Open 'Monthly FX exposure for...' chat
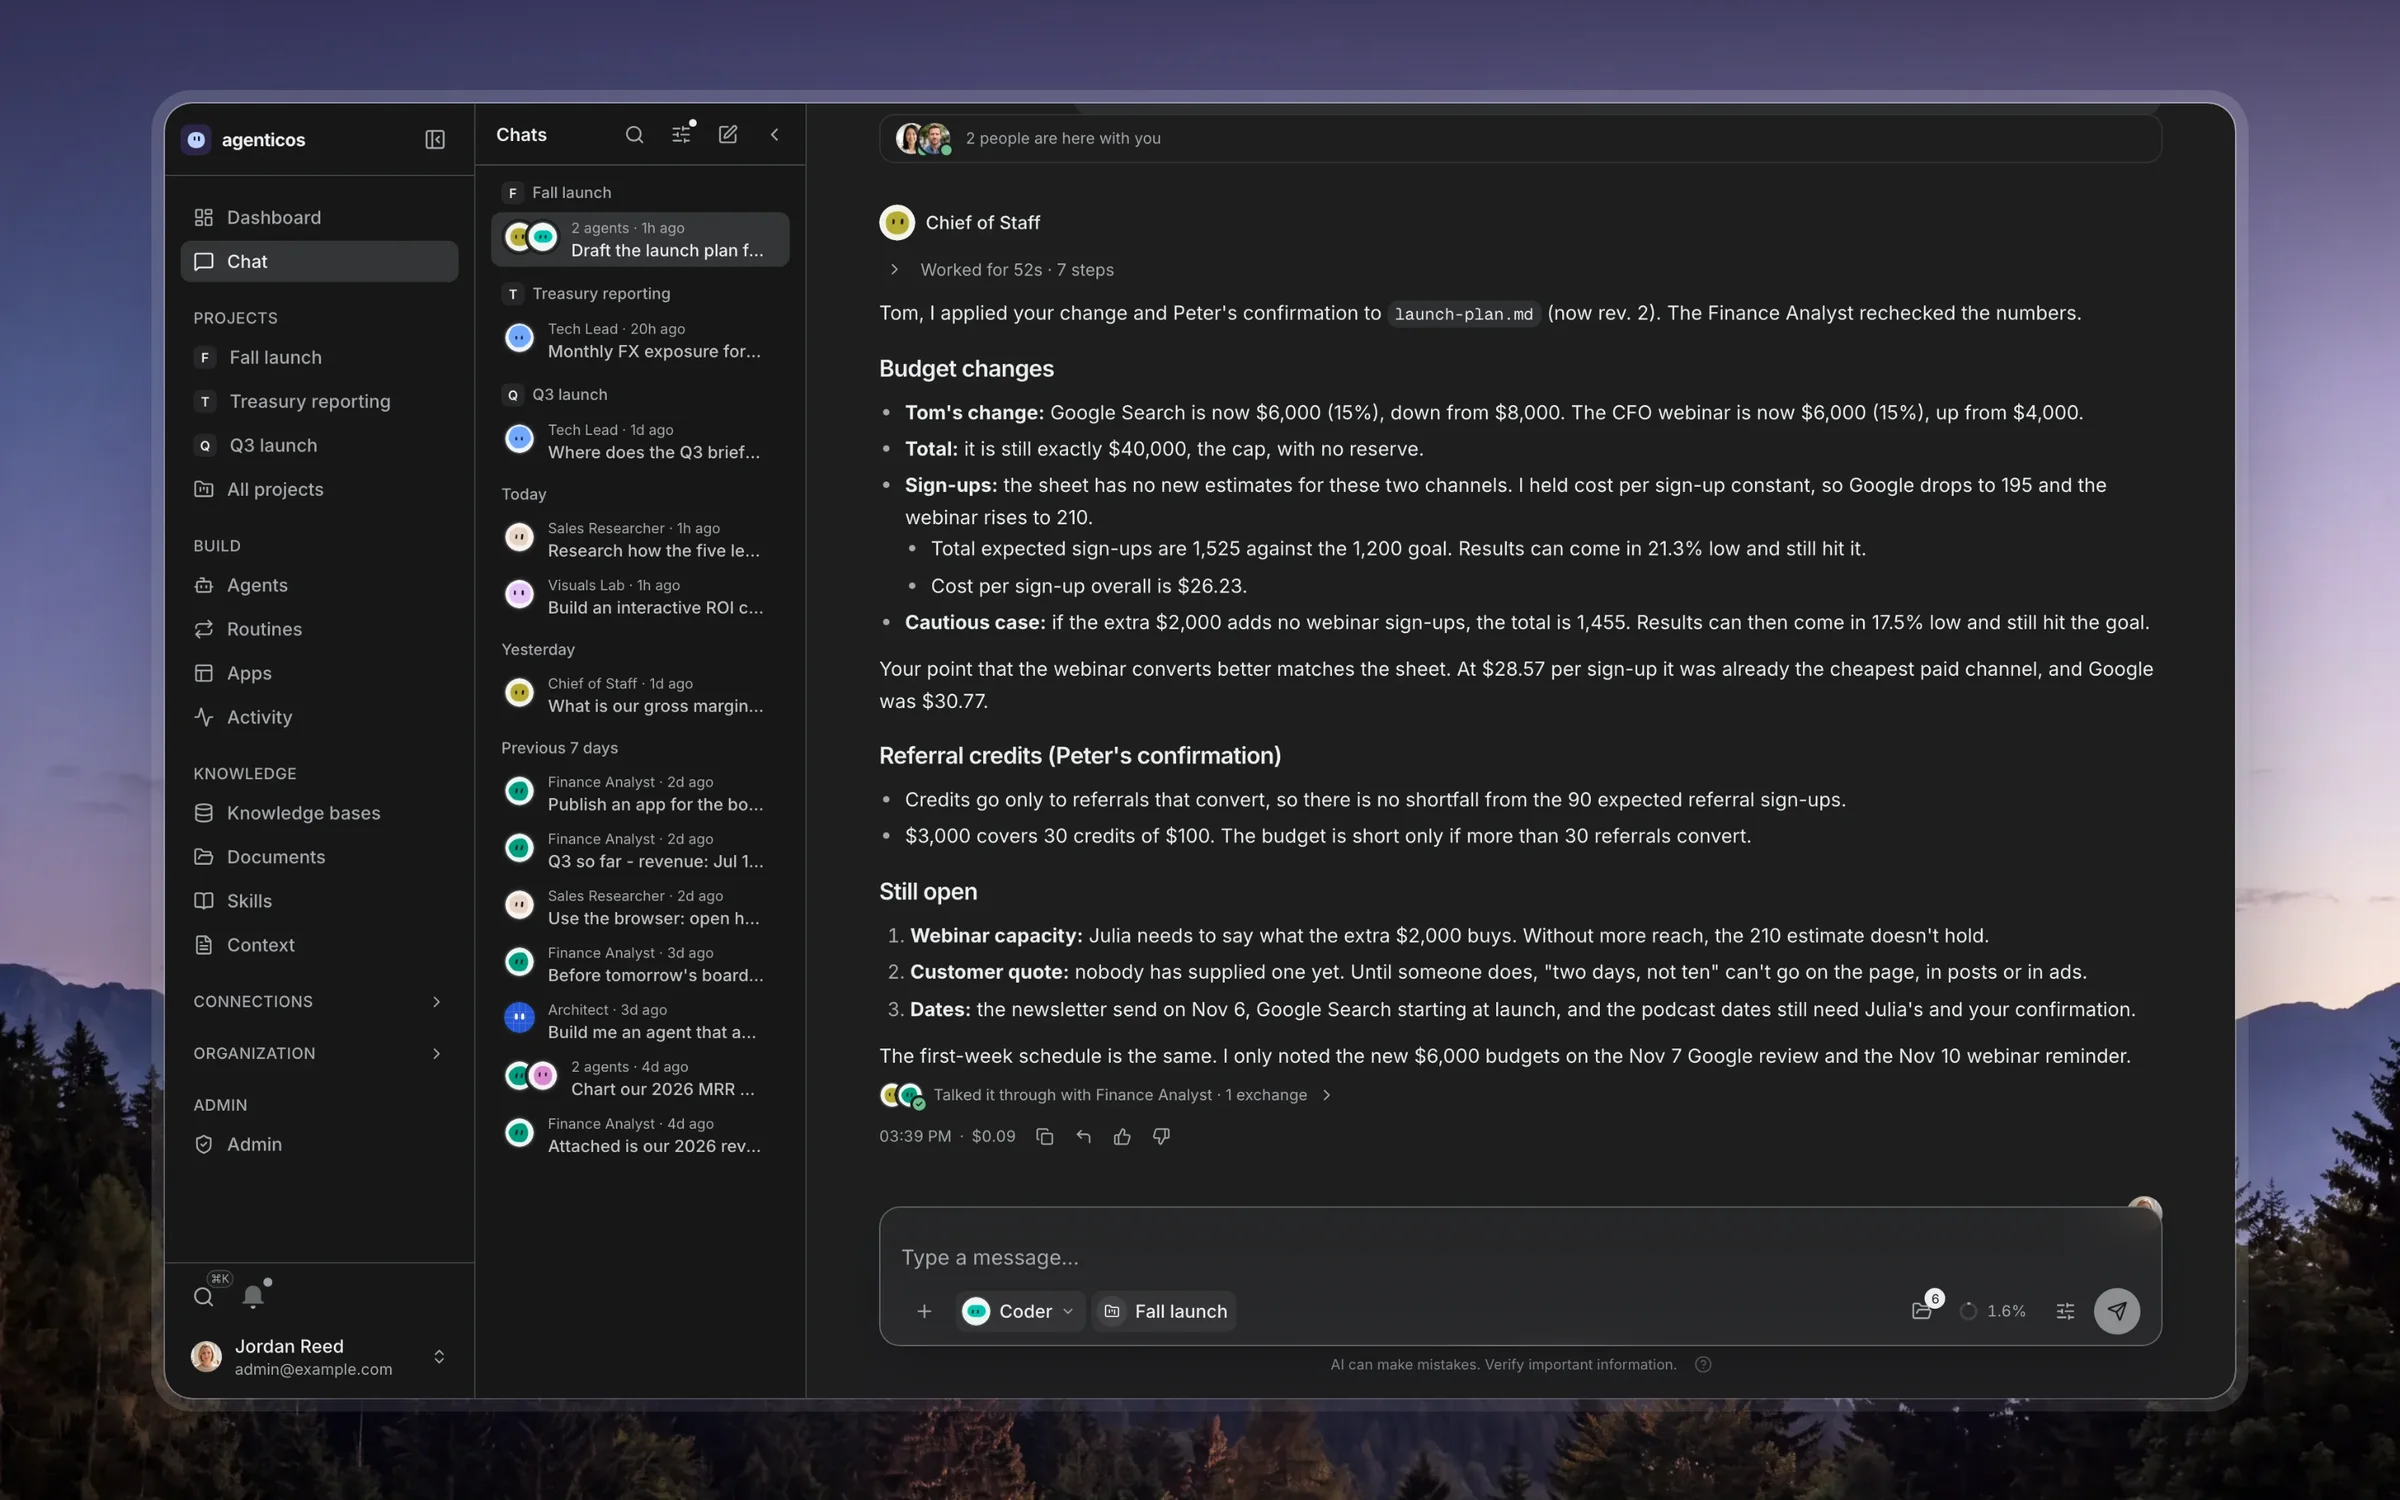The height and width of the screenshot is (1500, 2400). click(x=640, y=340)
